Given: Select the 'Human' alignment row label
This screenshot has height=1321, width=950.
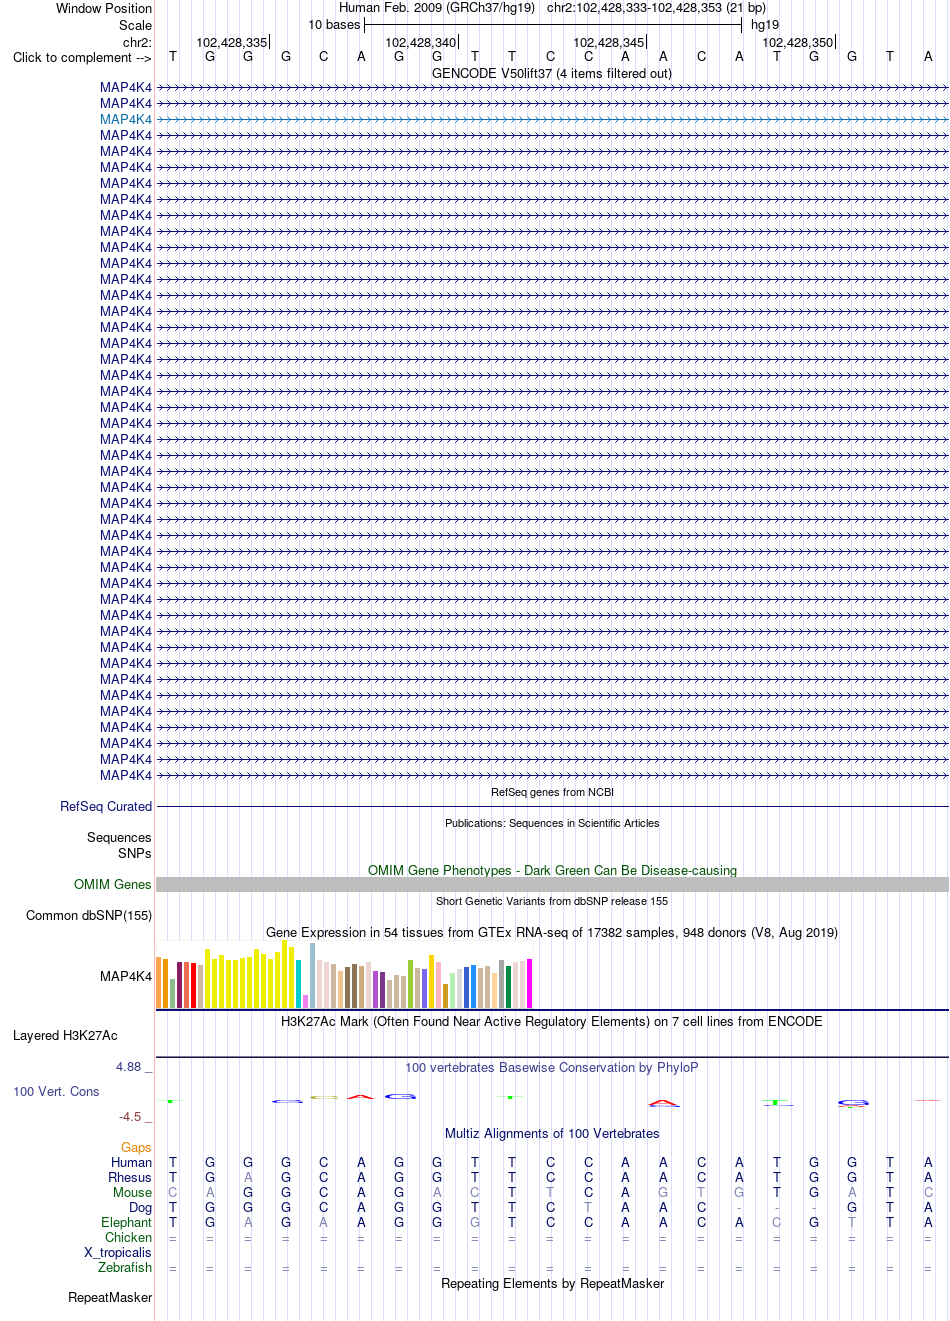Looking at the screenshot, I should [x=131, y=1162].
